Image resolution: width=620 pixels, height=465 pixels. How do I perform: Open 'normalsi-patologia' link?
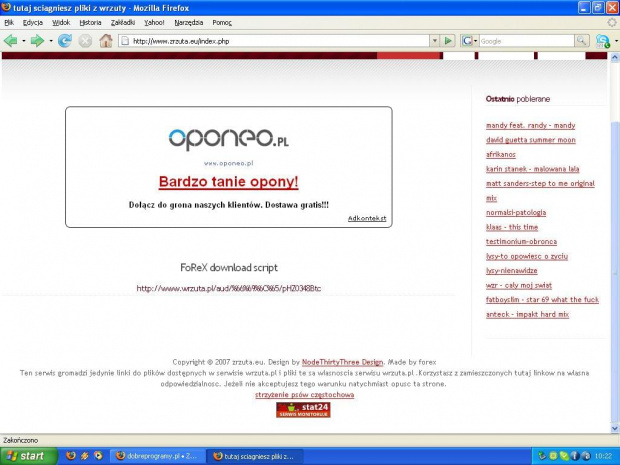click(x=516, y=213)
